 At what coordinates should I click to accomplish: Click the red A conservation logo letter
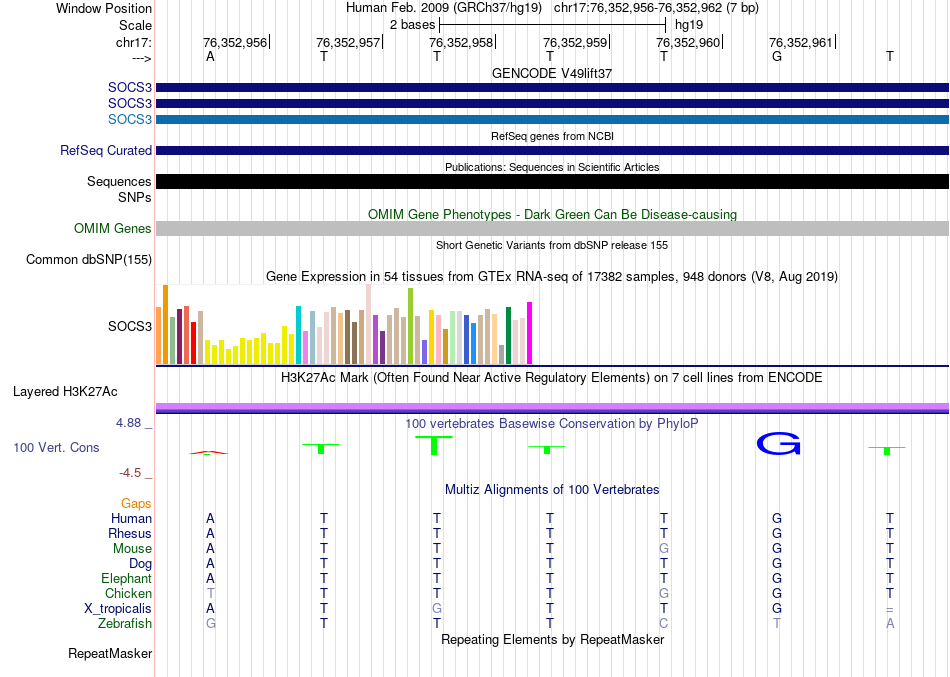pyautogui.click(x=208, y=452)
